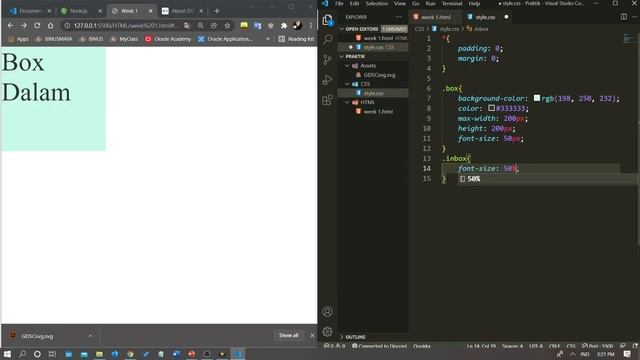Click the split editor right icon
The image size is (640, 360).
click(x=624, y=17)
